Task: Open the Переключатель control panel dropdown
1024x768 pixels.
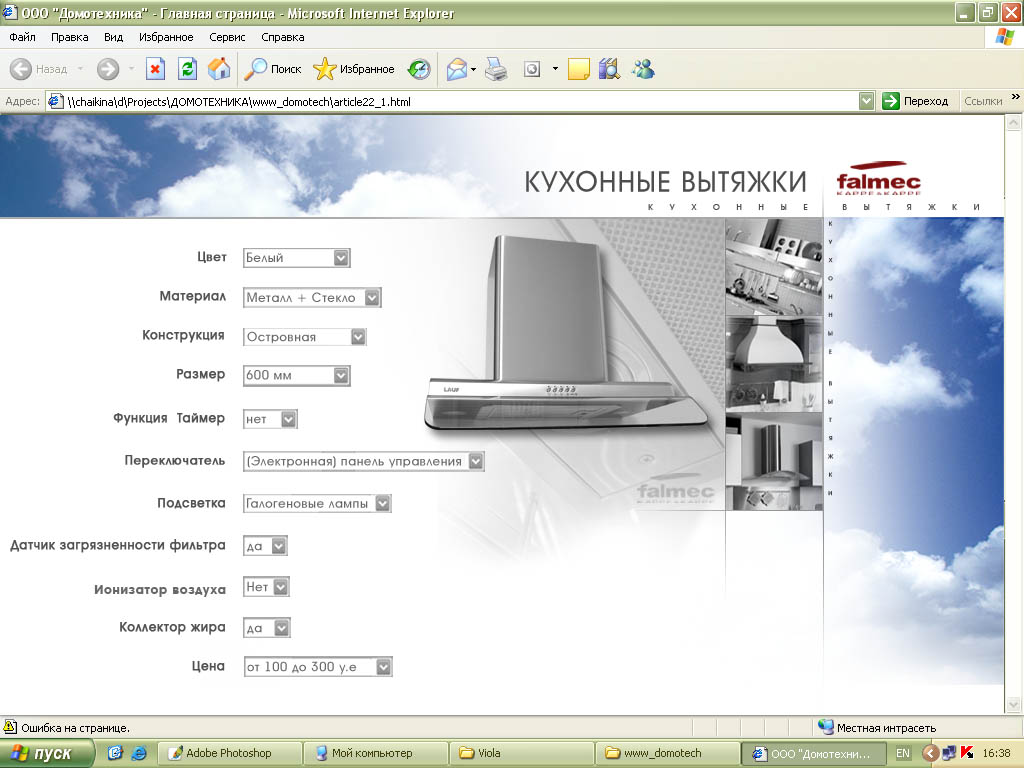Action: 475,461
